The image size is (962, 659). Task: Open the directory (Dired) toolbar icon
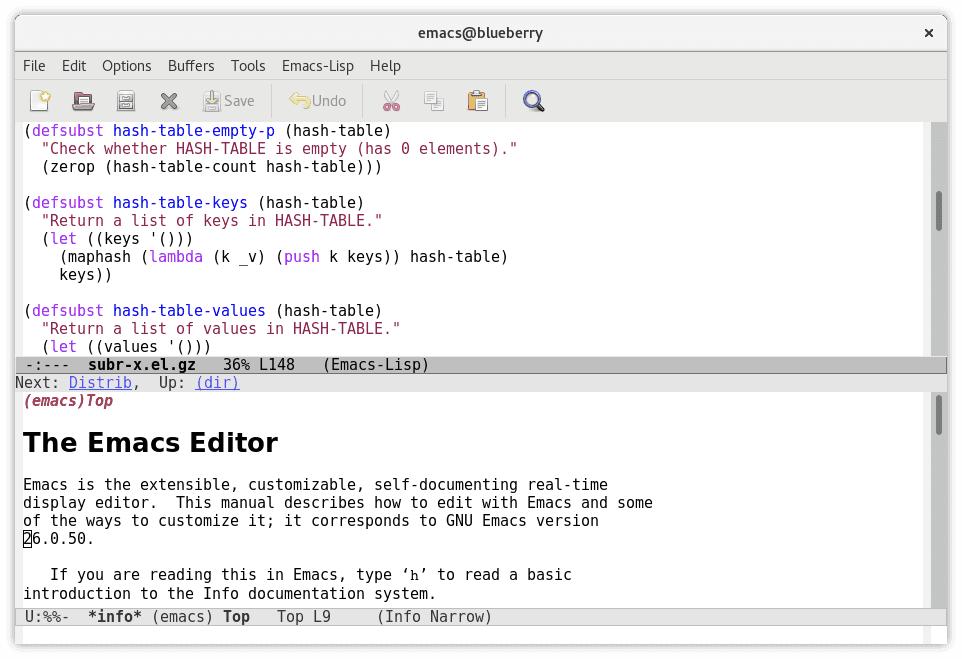click(x=126, y=101)
